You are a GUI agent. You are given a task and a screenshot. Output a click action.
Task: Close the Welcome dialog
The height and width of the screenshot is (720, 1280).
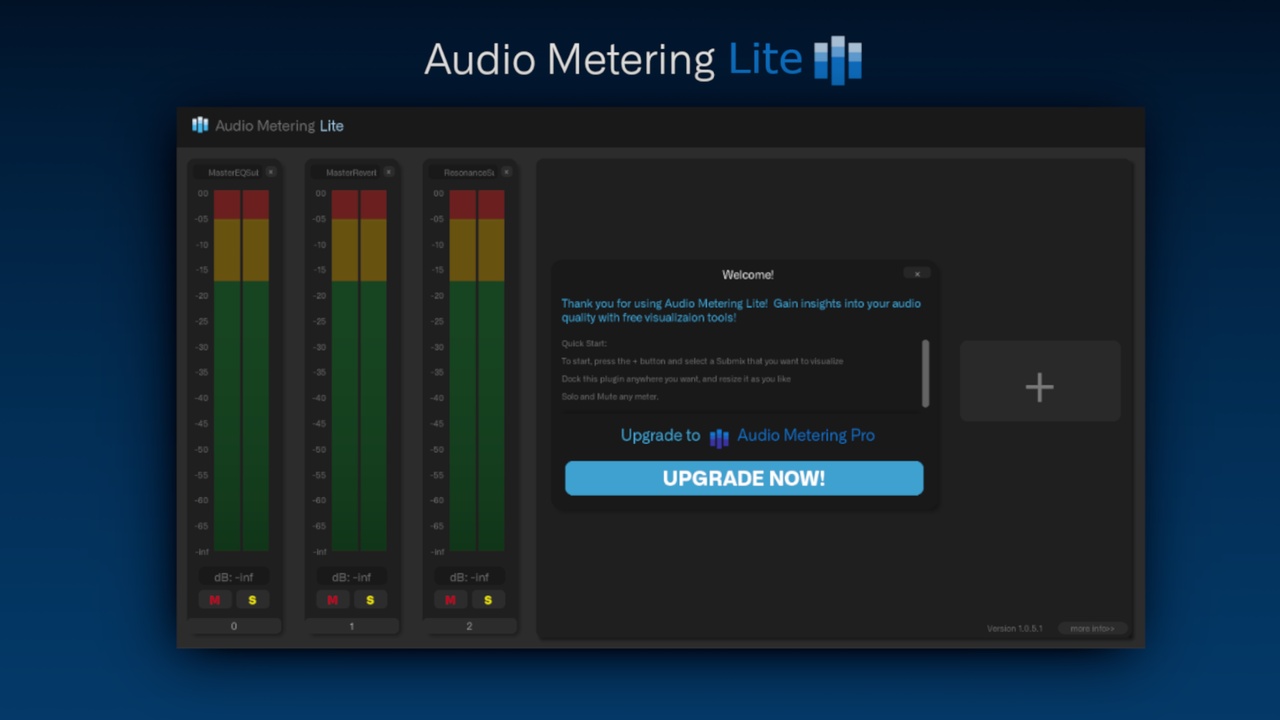917,274
